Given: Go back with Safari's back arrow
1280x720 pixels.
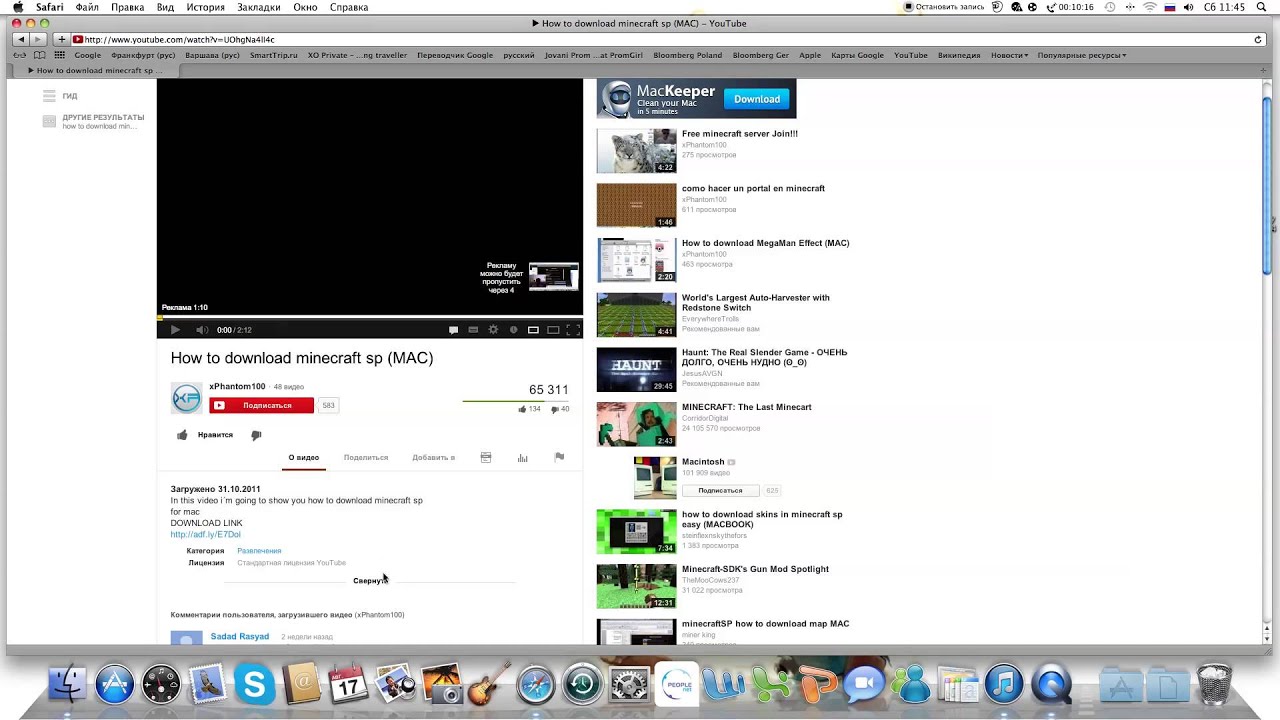Looking at the screenshot, I should click(20, 40).
